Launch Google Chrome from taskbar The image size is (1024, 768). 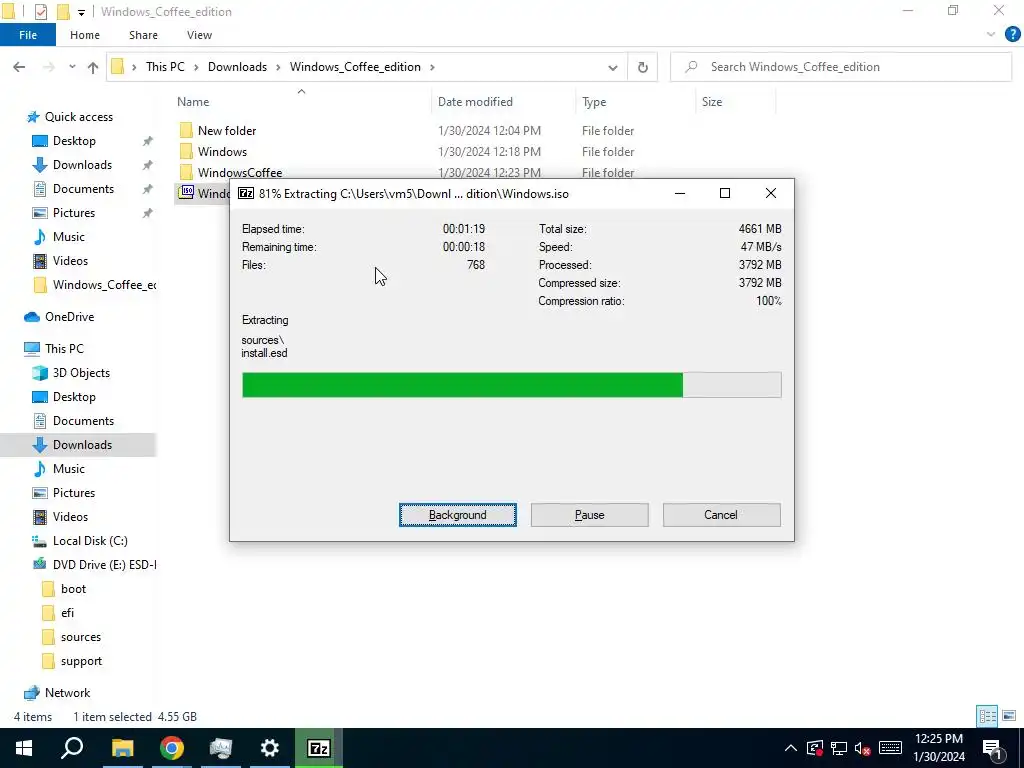coord(171,748)
